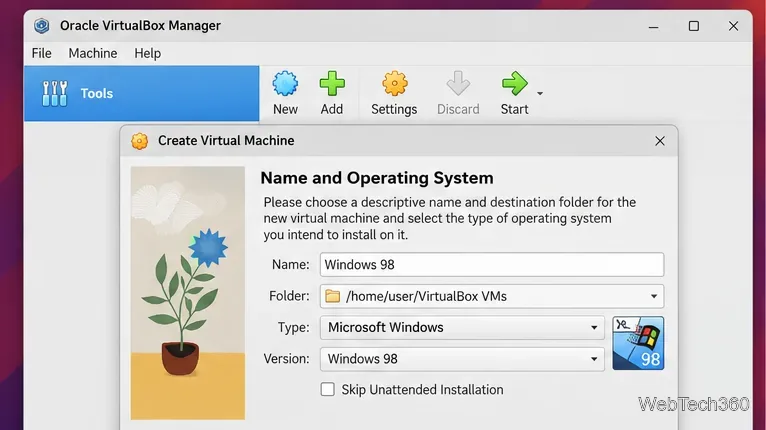Image resolution: width=766 pixels, height=430 pixels.
Task: Click the Version: field label
Action: point(287,359)
